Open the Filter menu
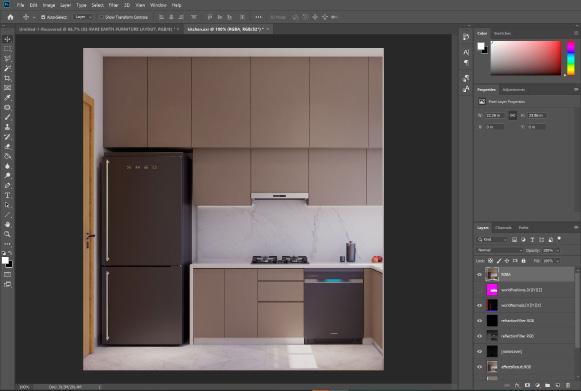The width and height of the screenshot is (581, 391). pos(113,5)
